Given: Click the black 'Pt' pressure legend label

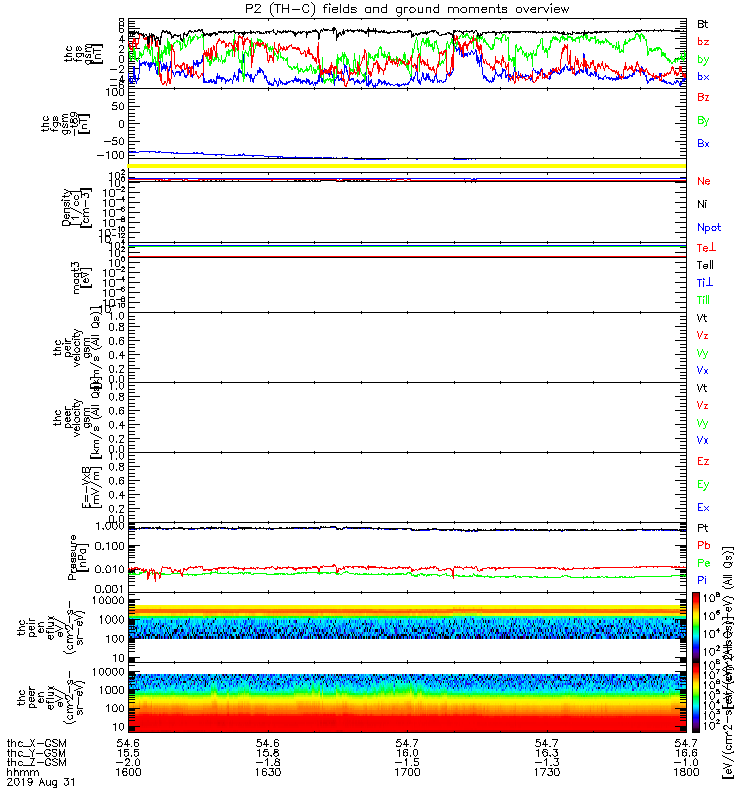Looking at the screenshot, I should pyautogui.click(x=703, y=528).
